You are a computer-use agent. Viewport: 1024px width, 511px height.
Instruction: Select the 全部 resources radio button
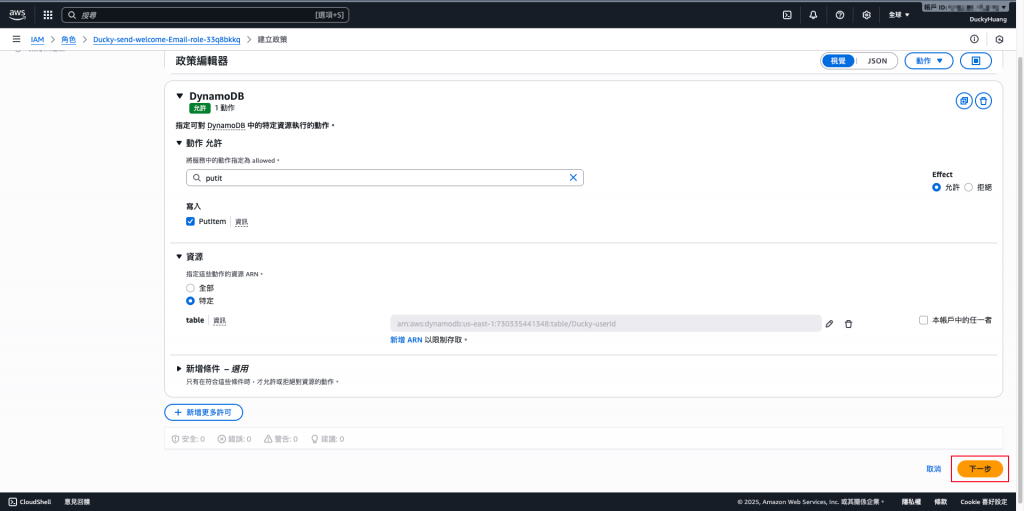pyautogui.click(x=190, y=288)
